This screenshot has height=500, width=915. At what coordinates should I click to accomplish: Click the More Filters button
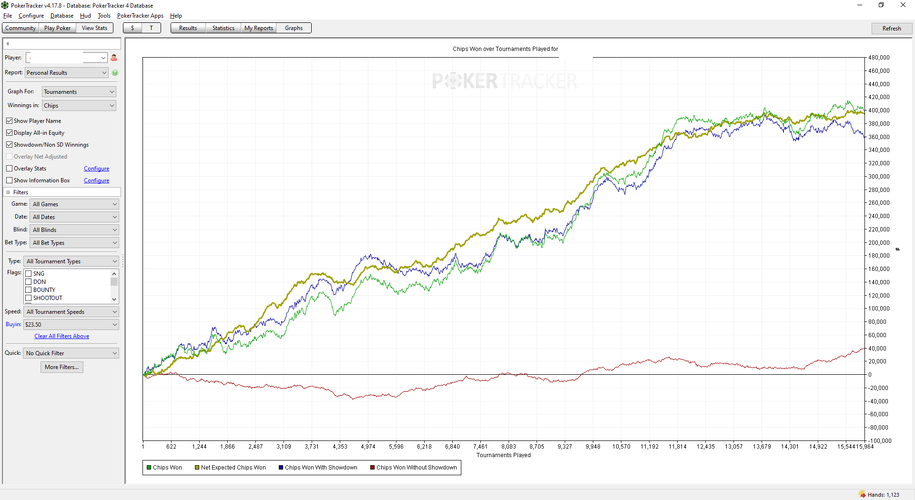61,367
